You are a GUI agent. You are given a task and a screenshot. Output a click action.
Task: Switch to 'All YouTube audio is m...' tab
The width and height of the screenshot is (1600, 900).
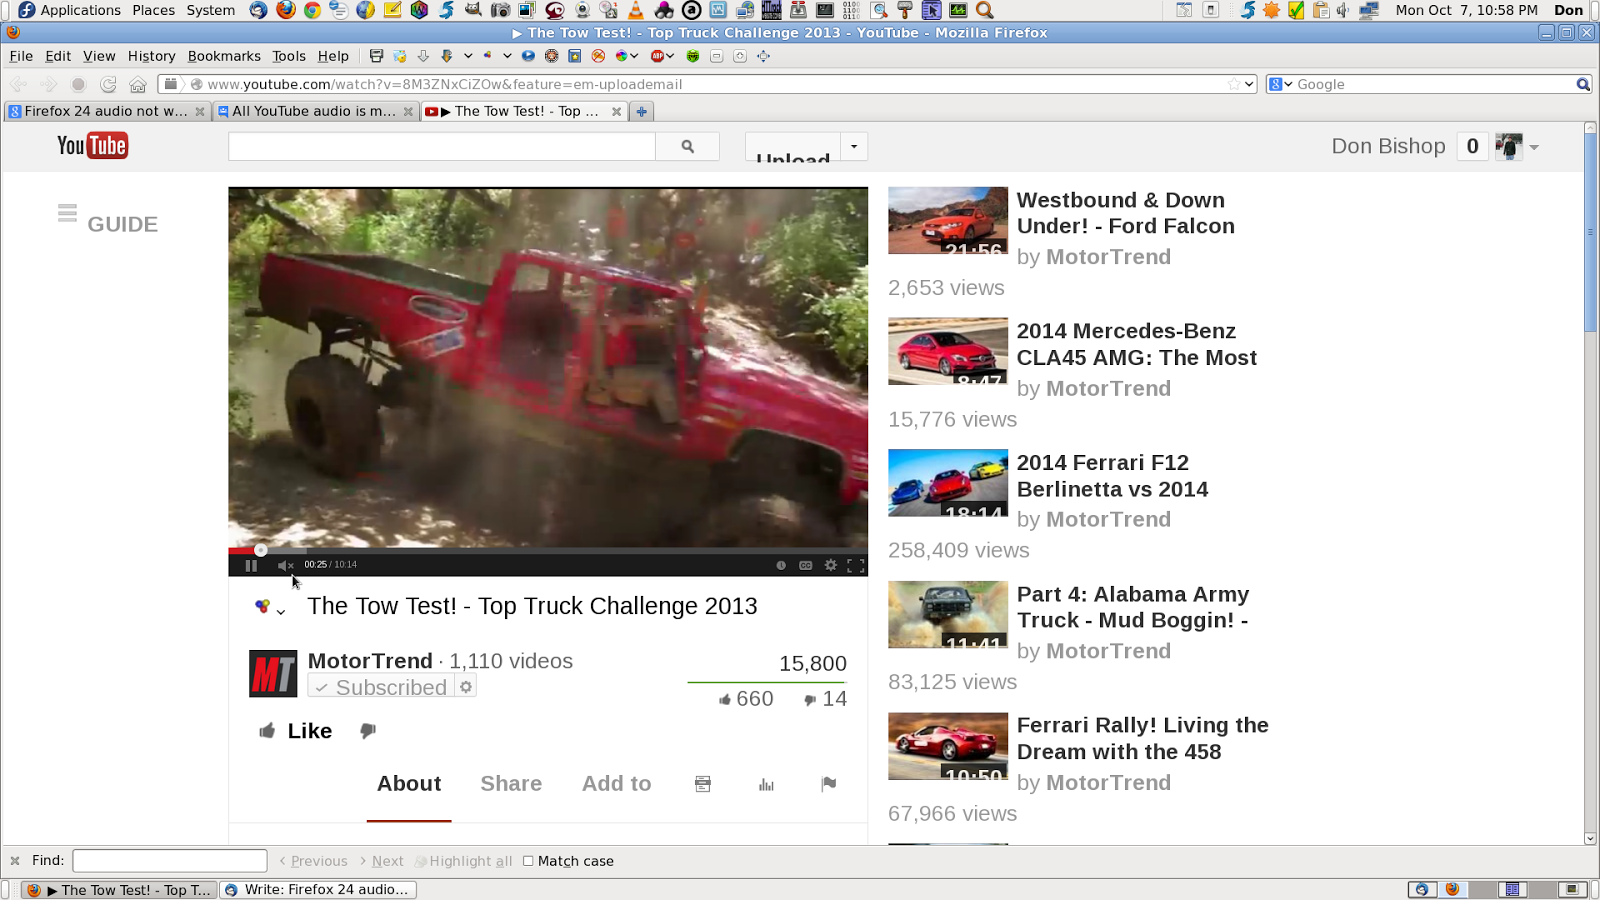click(314, 111)
